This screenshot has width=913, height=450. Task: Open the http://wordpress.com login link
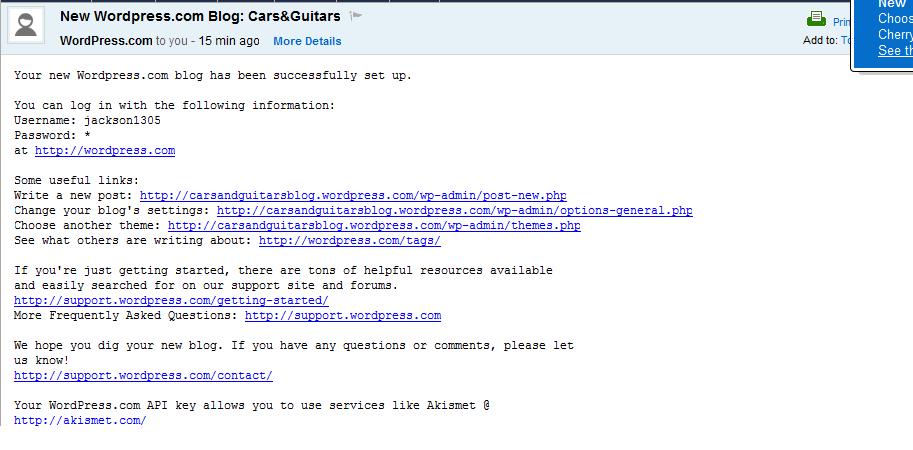[105, 151]
